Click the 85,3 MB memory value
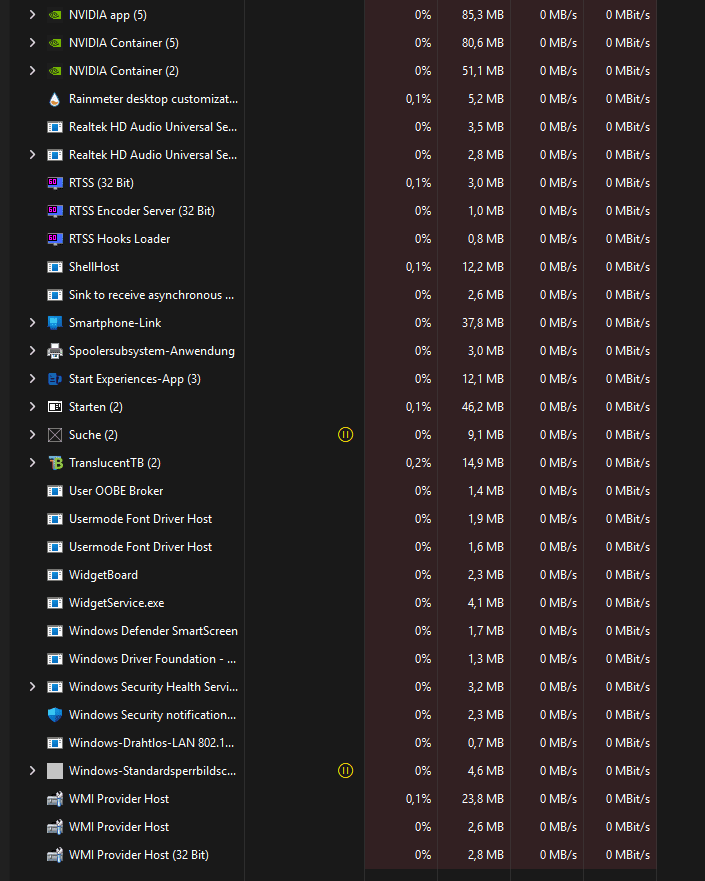The width and height of the screenshot is (705, 881). coord(483,15)
